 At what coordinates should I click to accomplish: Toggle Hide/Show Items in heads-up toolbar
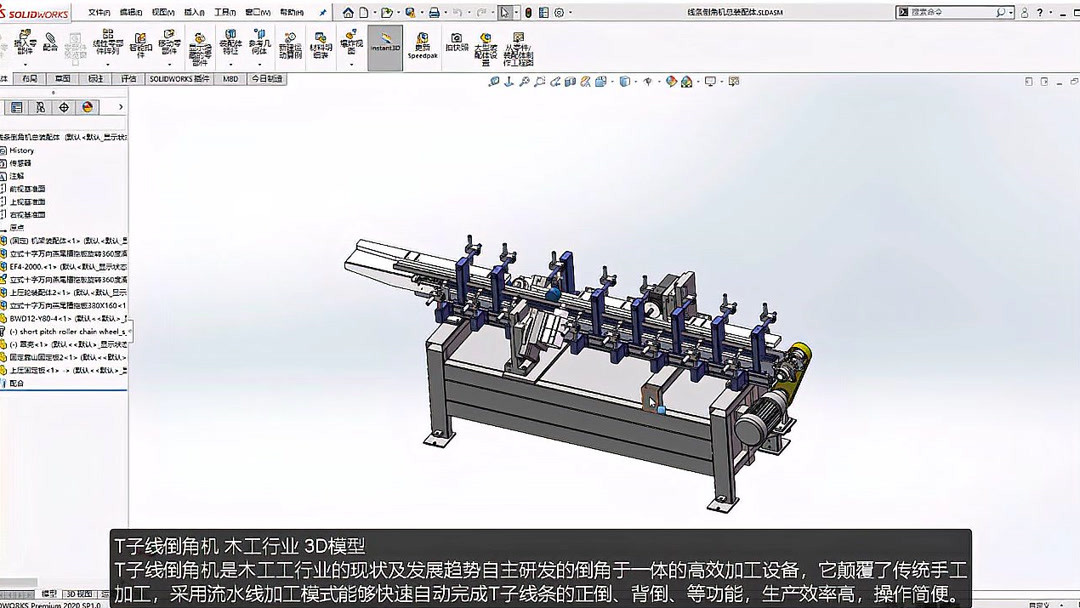[647, 80]
